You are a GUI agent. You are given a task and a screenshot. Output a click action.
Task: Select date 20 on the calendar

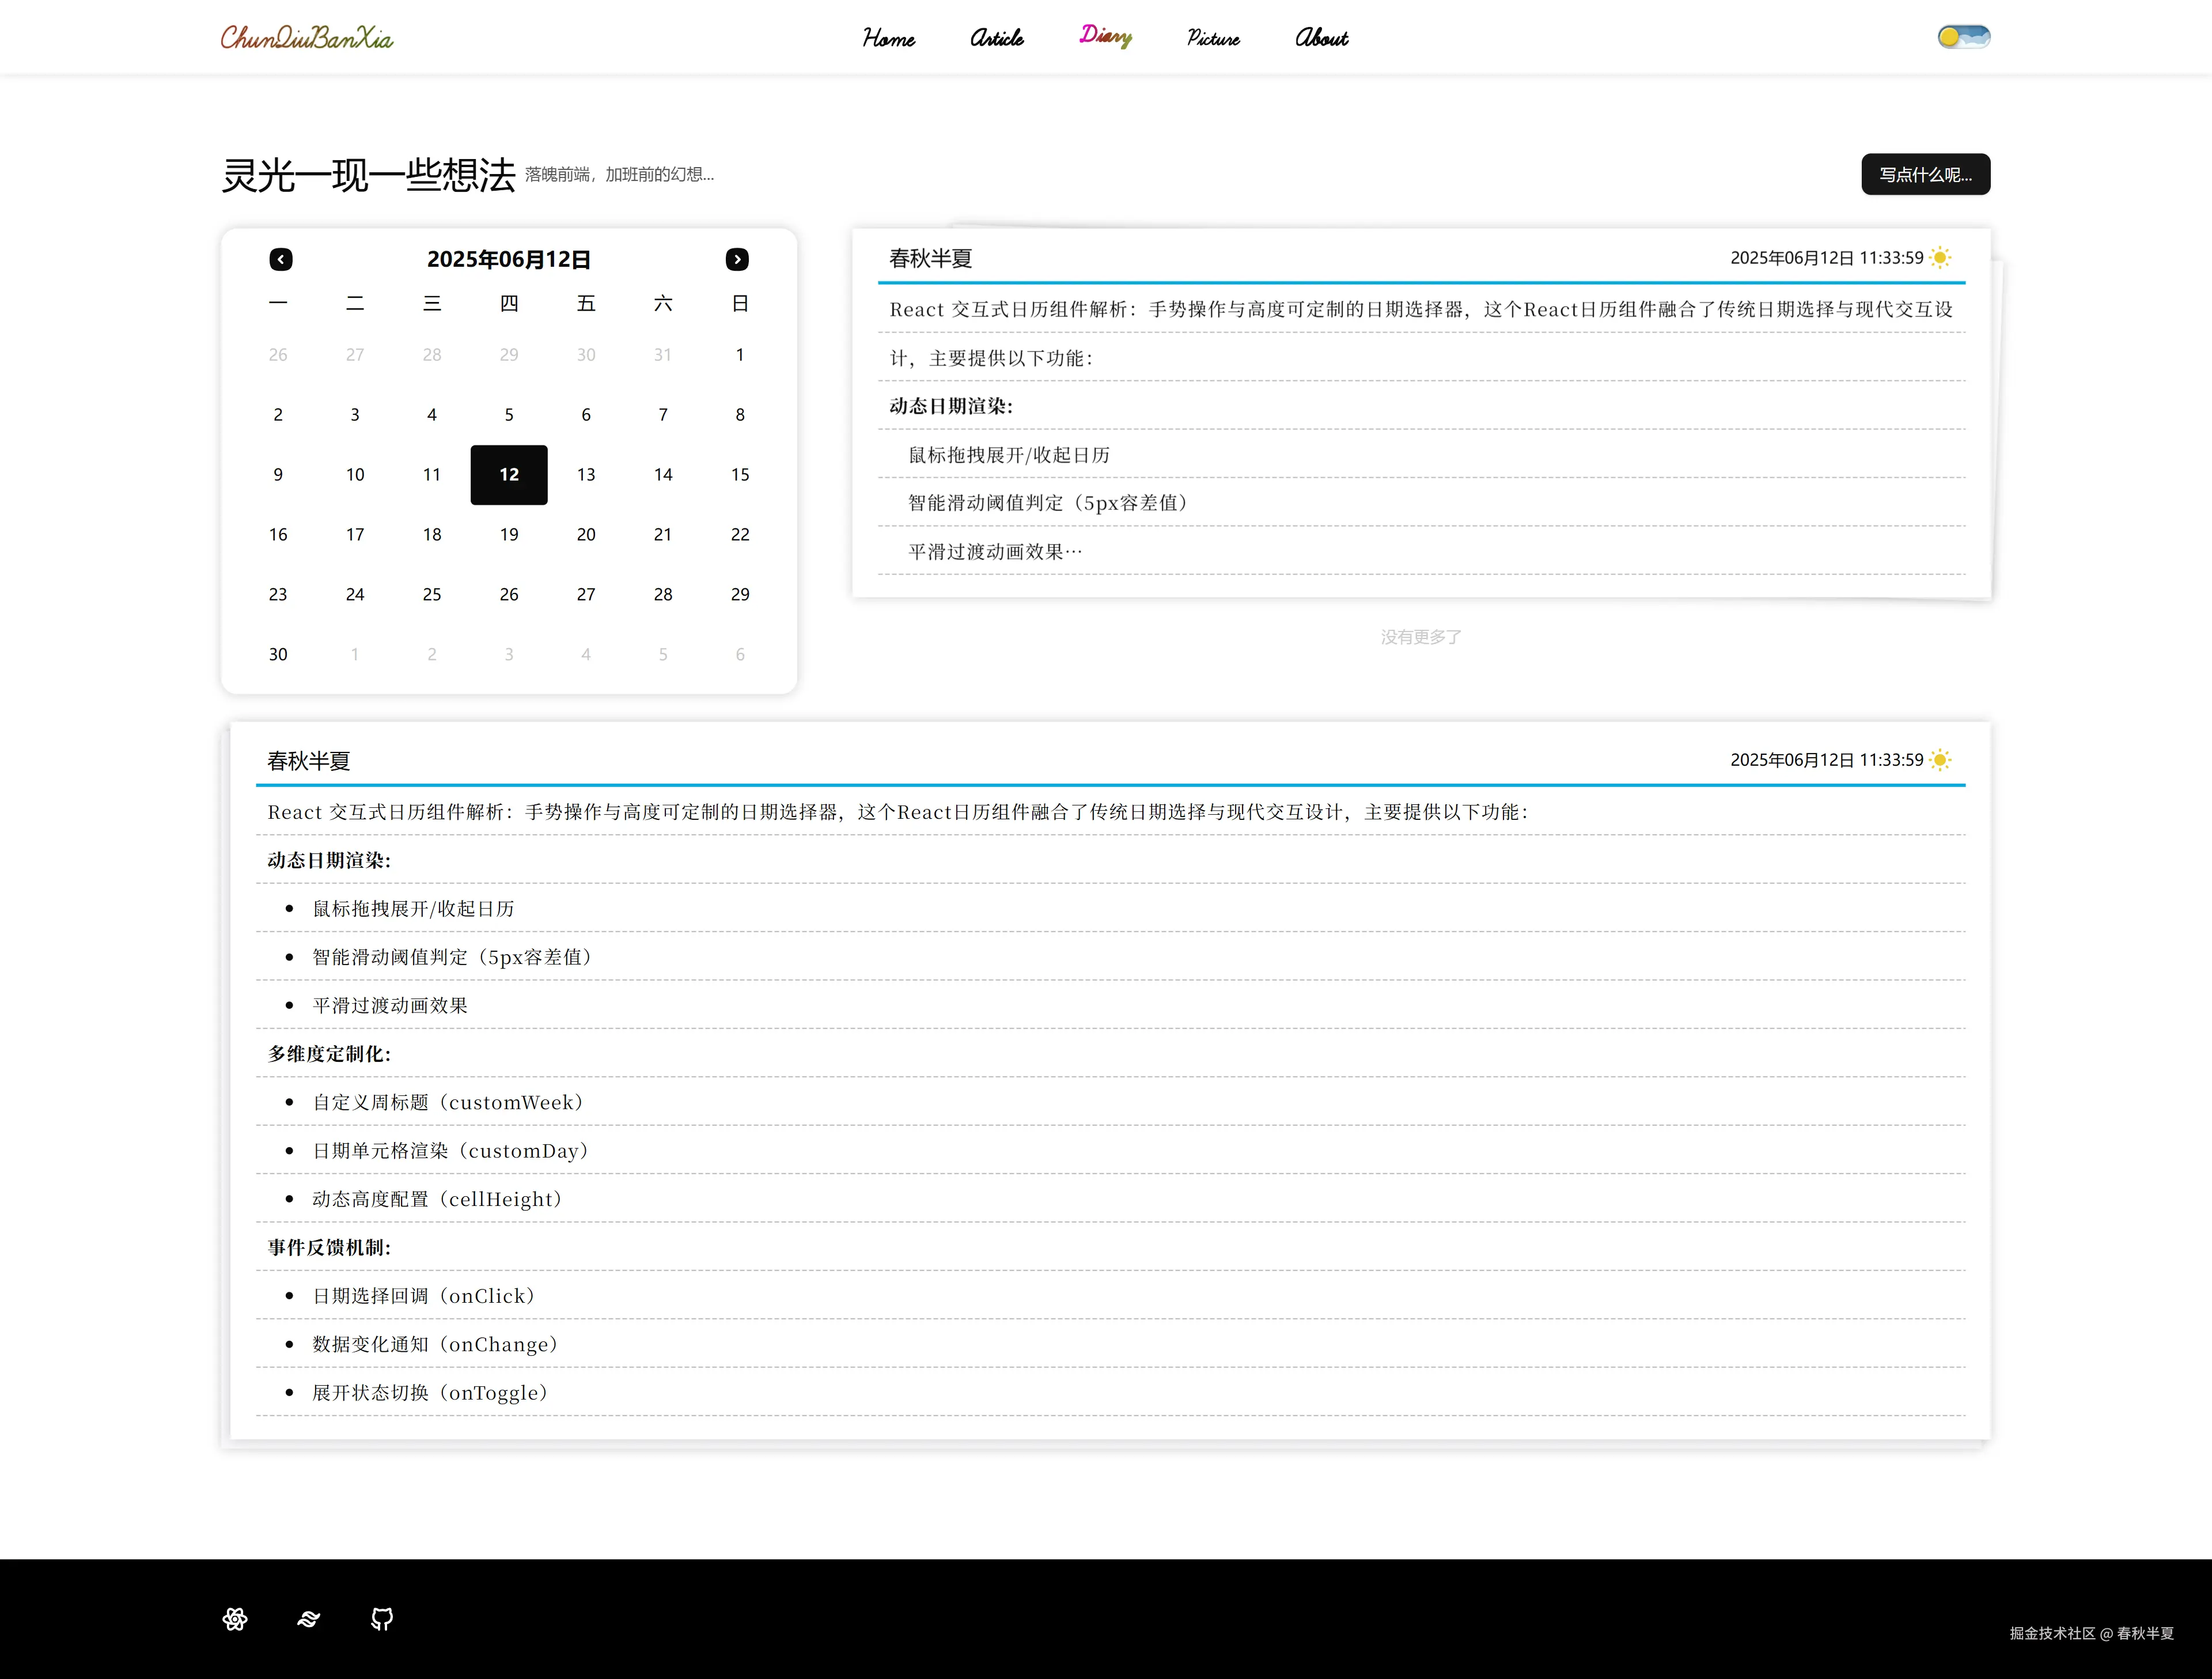tap(586, 534)
